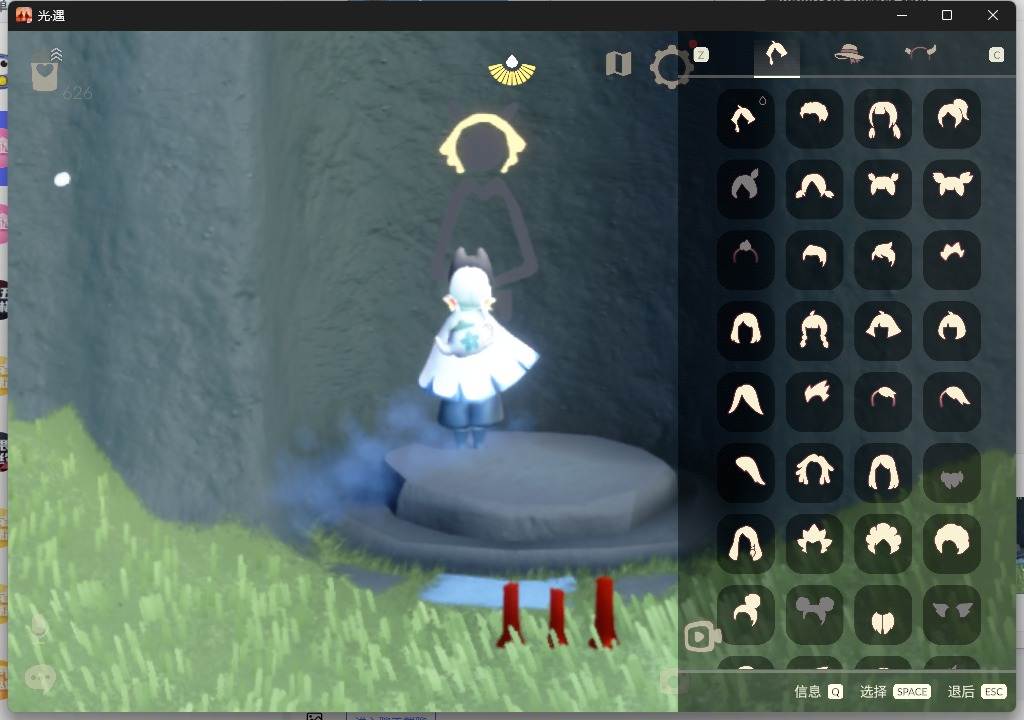The image size is (1024, 720).
Task: Choose the braided pigtails with top sprout hairstyle
Action: (x=814, y=330)
